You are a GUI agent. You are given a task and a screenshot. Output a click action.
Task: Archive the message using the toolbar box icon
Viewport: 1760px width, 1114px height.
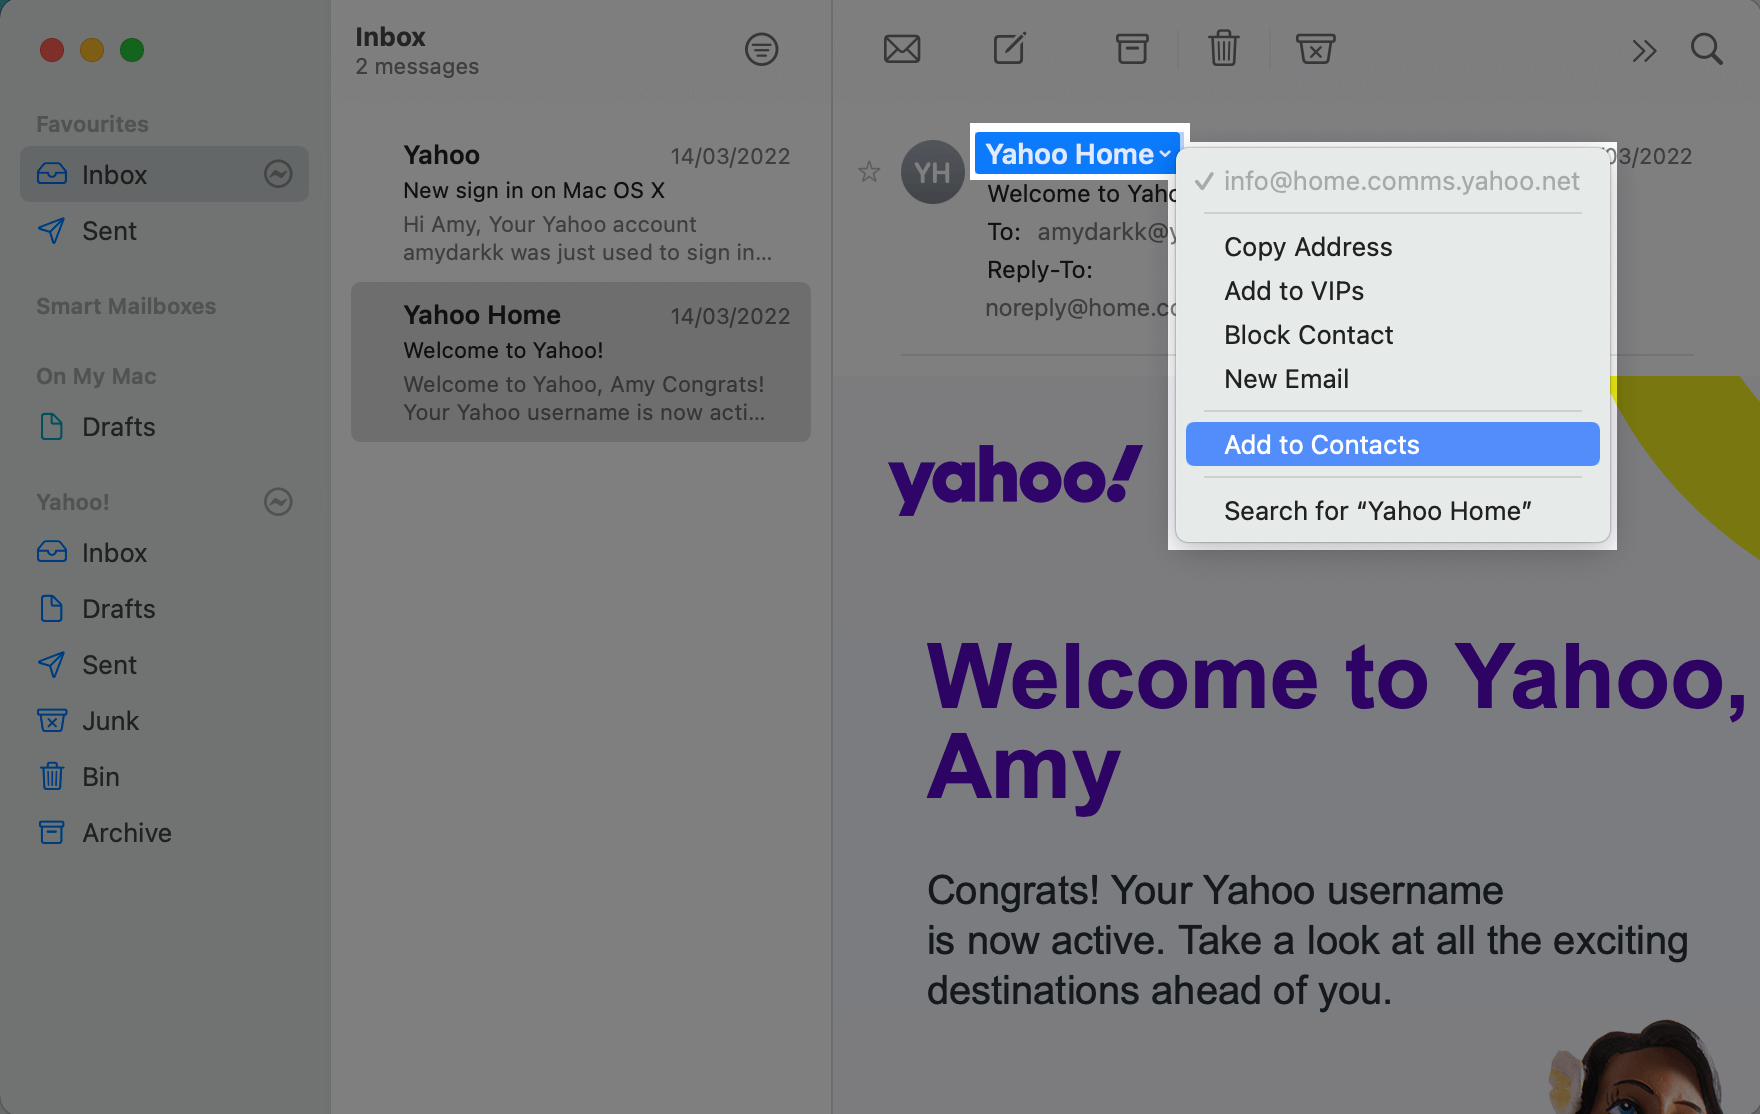point(1131,49)
